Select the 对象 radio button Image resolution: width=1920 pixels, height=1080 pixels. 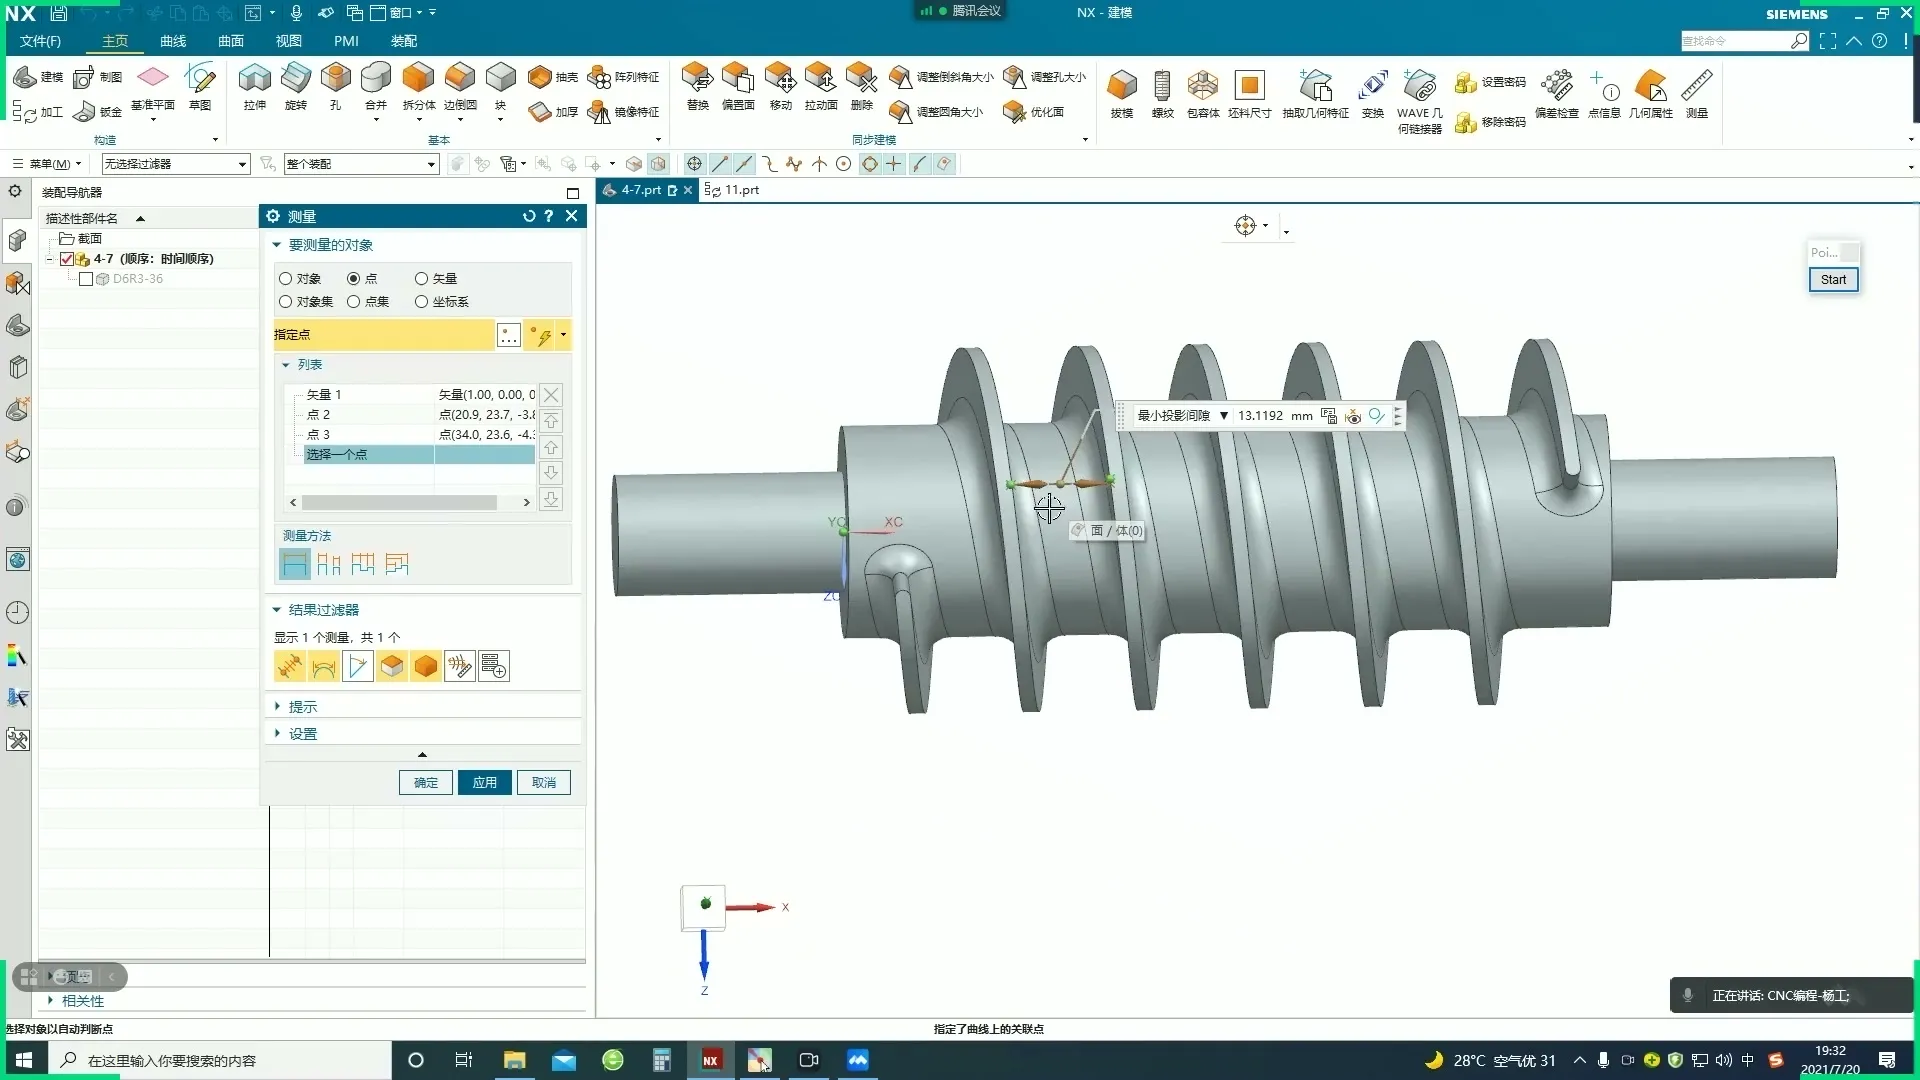point(286,279)
